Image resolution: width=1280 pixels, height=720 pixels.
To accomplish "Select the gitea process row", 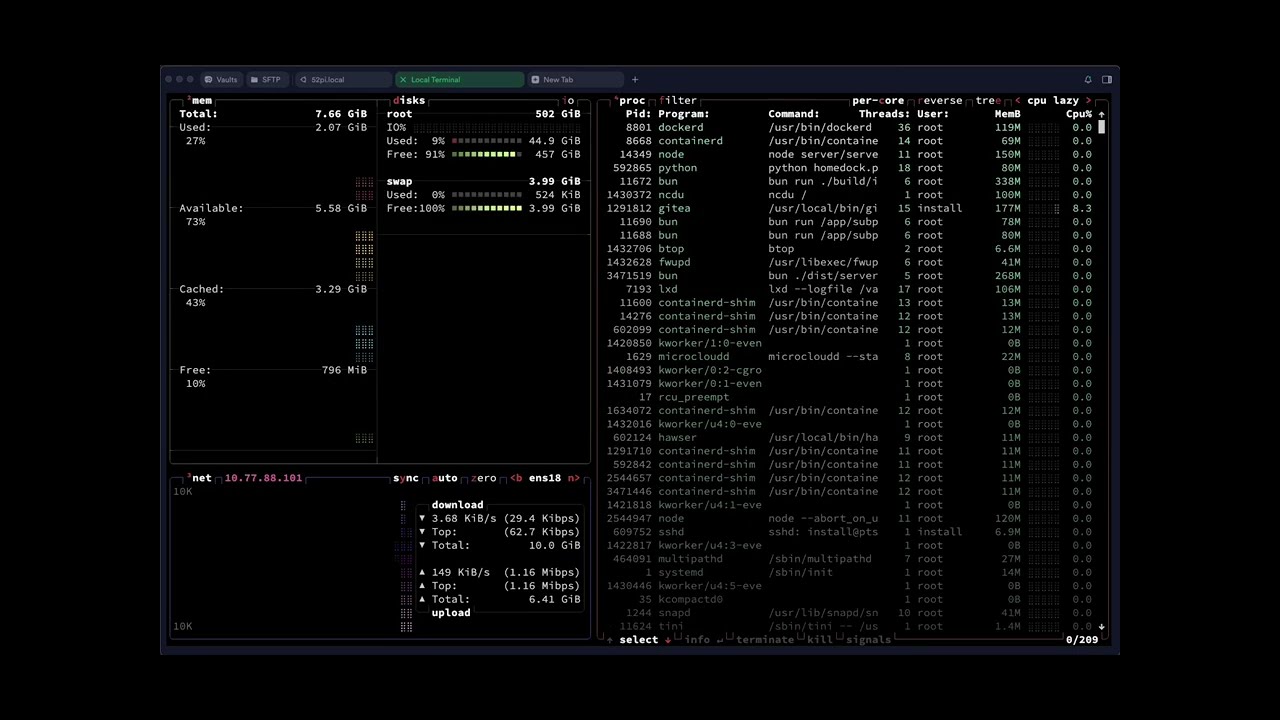I will (x=851, y=208).
